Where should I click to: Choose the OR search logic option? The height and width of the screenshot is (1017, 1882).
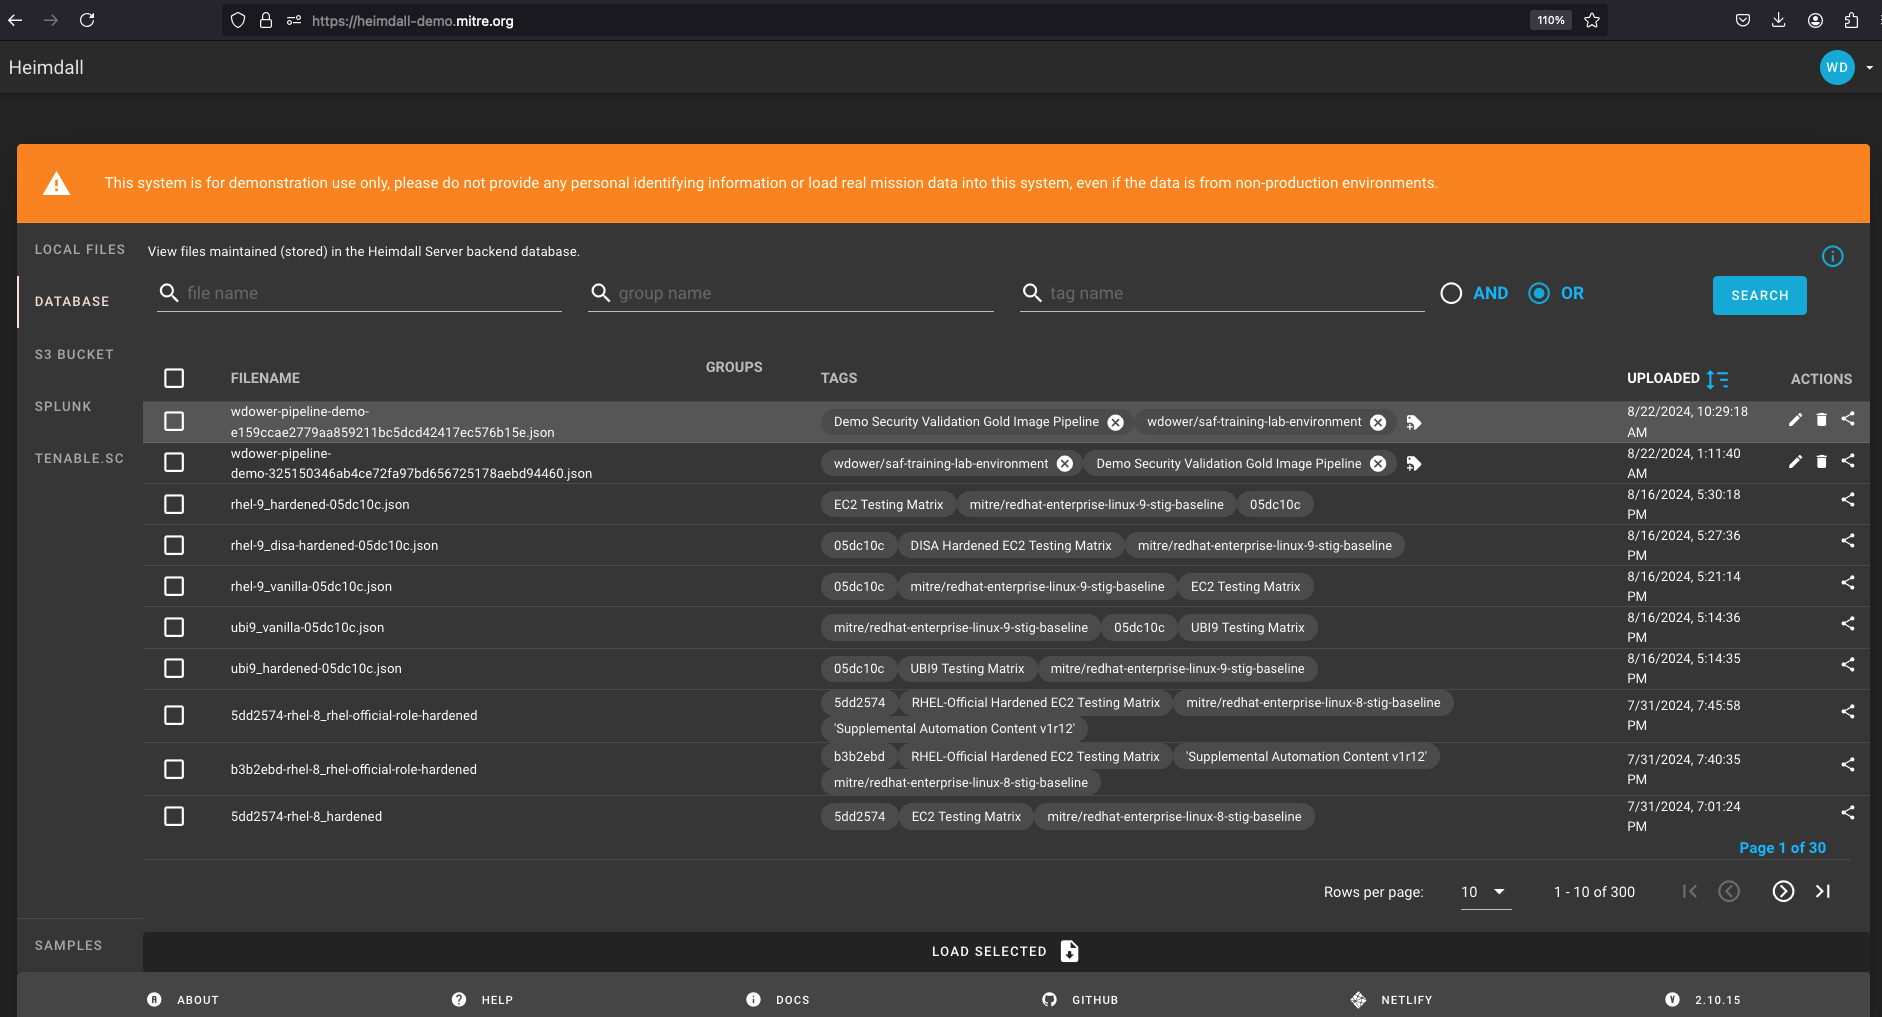pos(1539,293)
